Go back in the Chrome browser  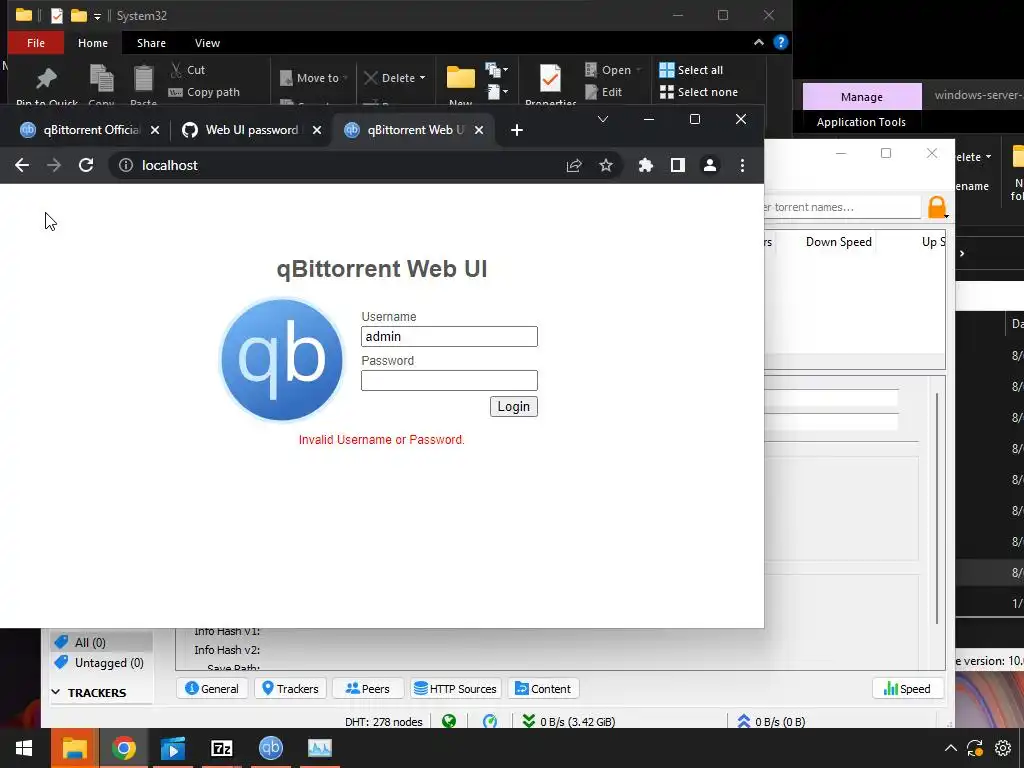[22, 165]
